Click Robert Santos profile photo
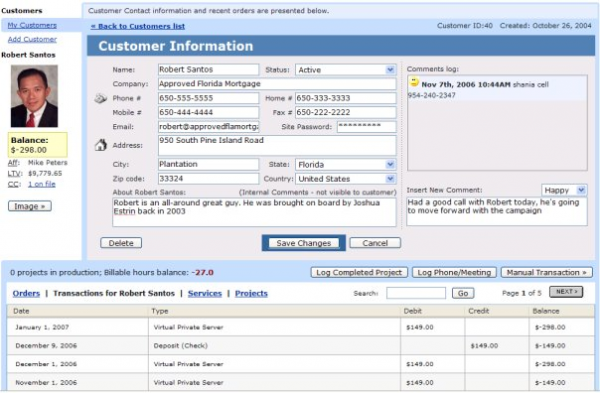This screenshot has width=600, height=393. coord(34,96)
